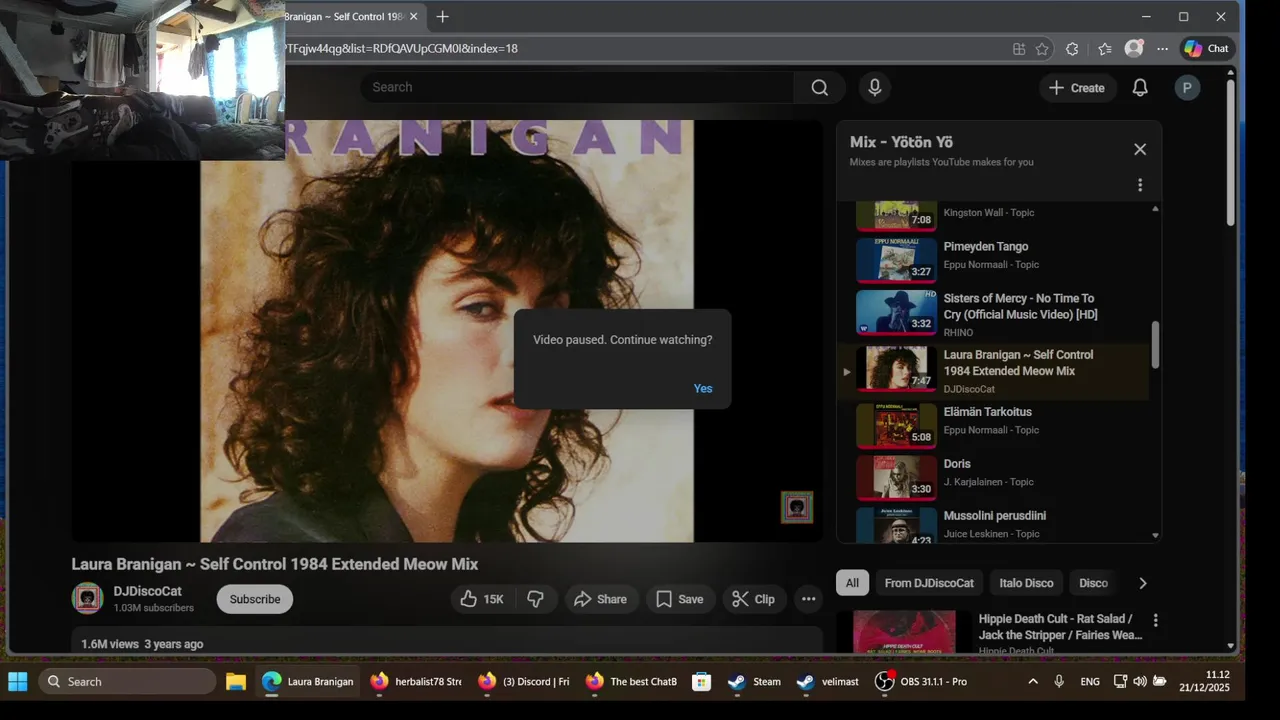Viewport: 1280px width, 720px height.
Task: Select the Disco filter chip
Action: [x=1093, y=583]
